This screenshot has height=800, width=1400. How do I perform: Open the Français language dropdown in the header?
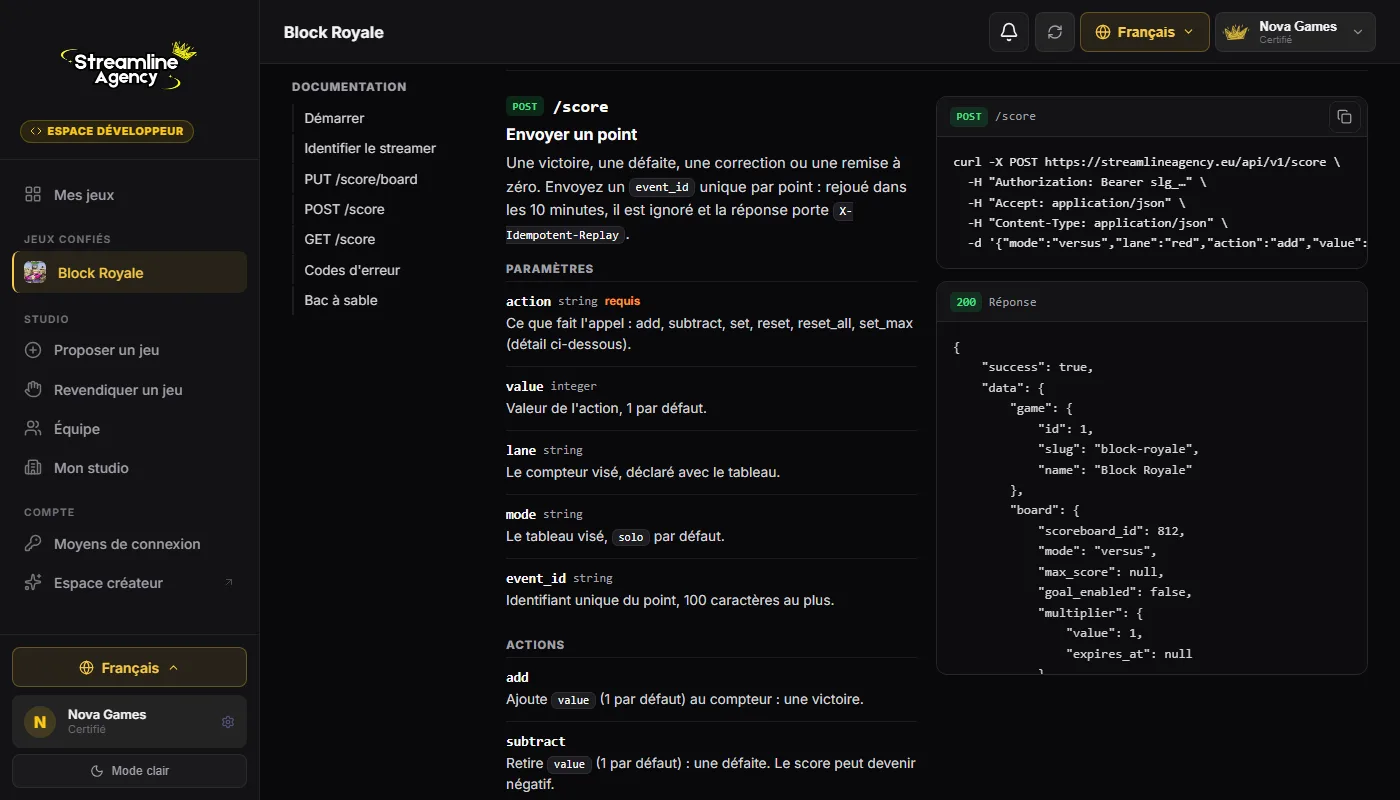pos(1145,32)
